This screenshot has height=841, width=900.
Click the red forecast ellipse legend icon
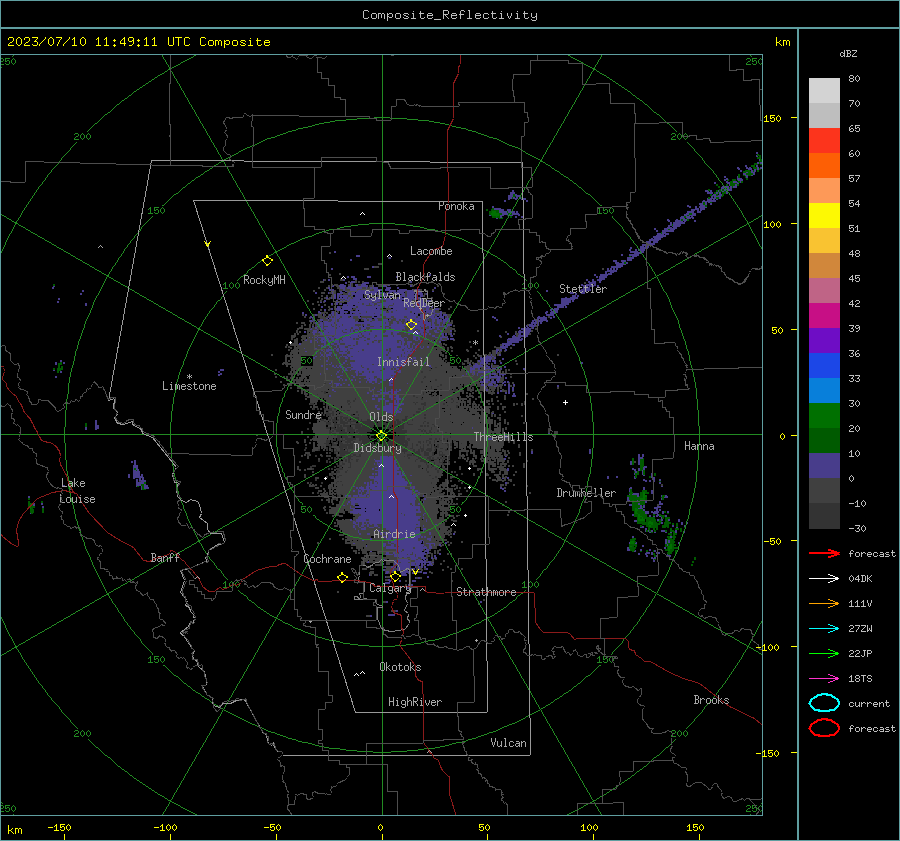(824, 728)
